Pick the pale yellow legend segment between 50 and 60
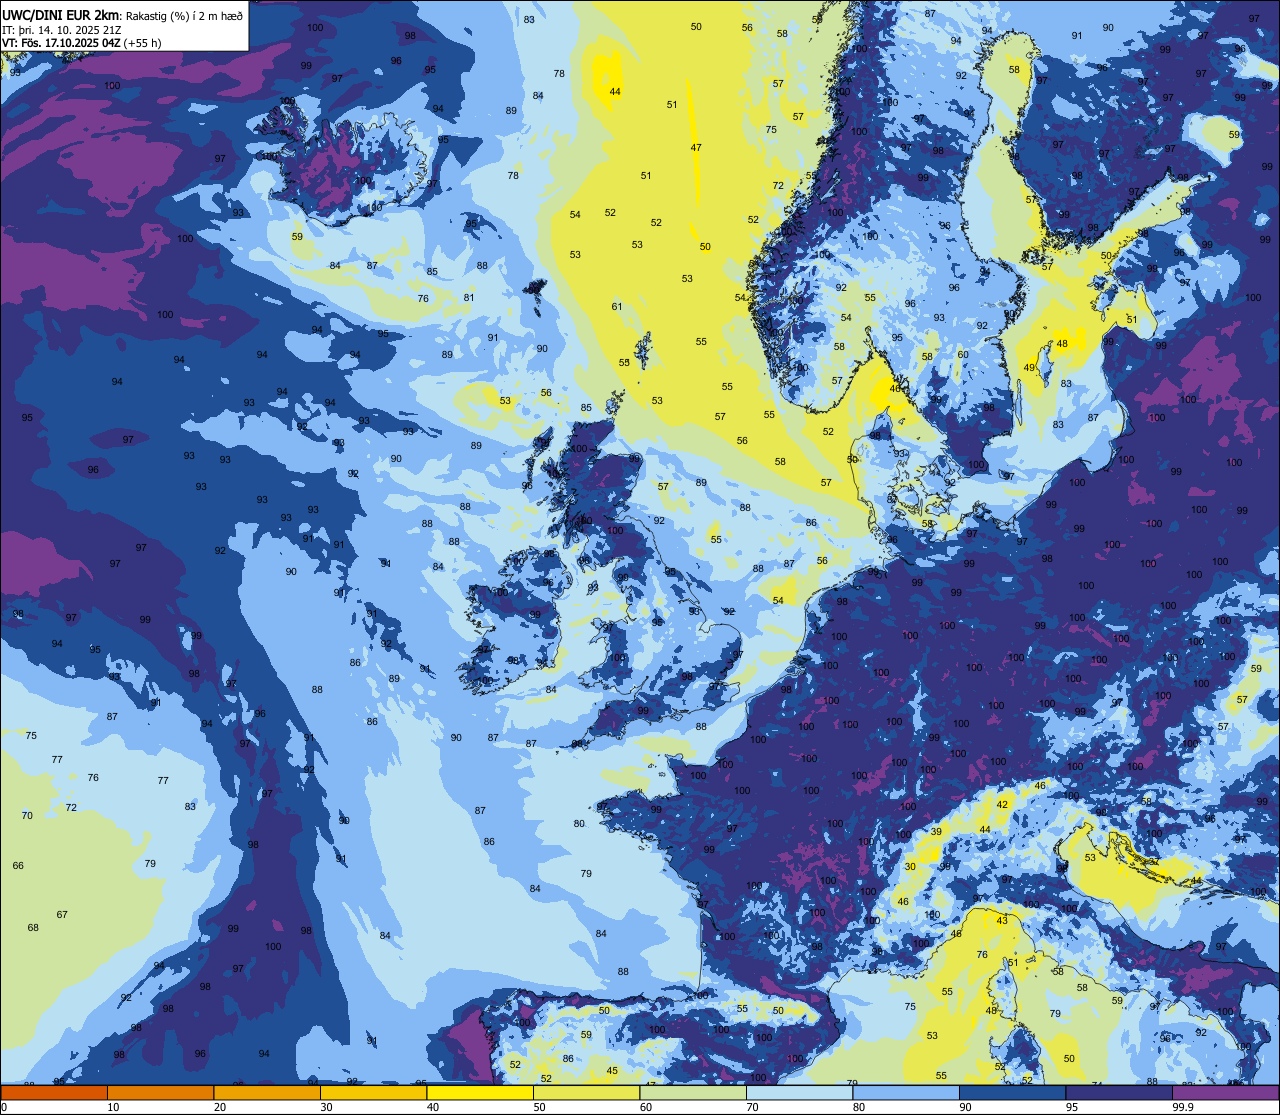This screenshot has height=1115, width=1280. click(586, 1092)
